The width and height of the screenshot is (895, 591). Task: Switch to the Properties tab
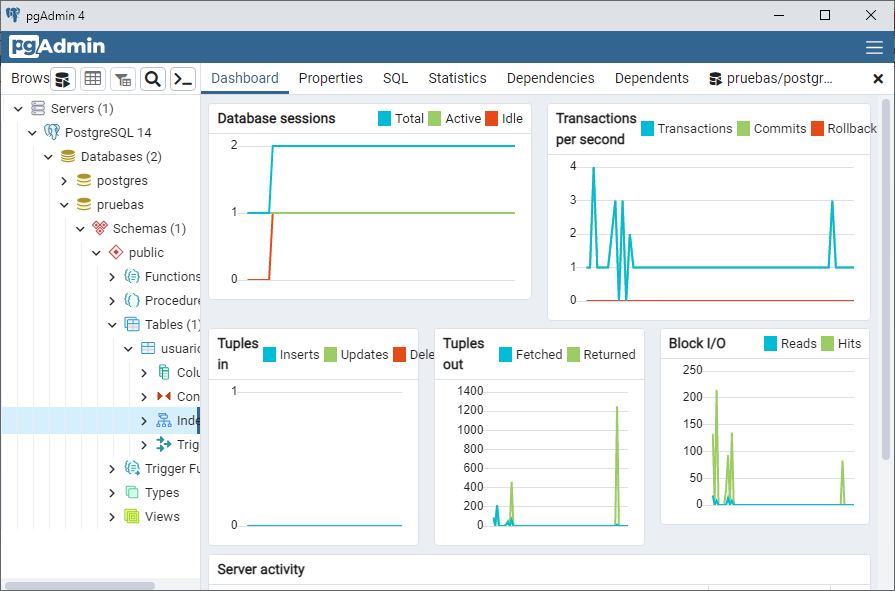point(330,78)
